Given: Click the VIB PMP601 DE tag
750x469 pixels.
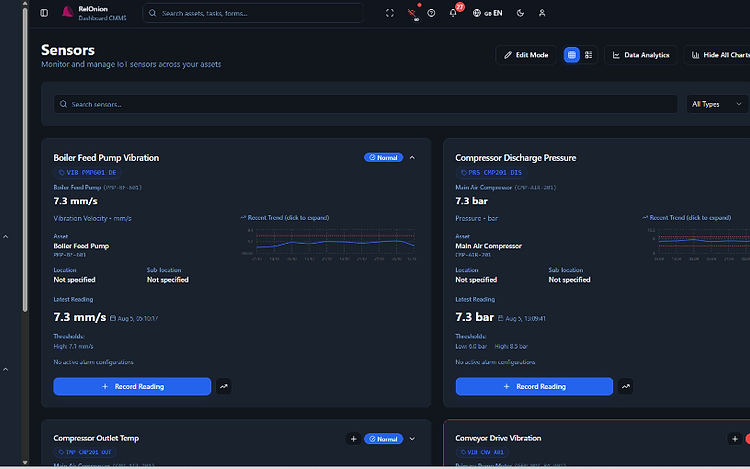Looking at the screenshot, I should [87, 173].
